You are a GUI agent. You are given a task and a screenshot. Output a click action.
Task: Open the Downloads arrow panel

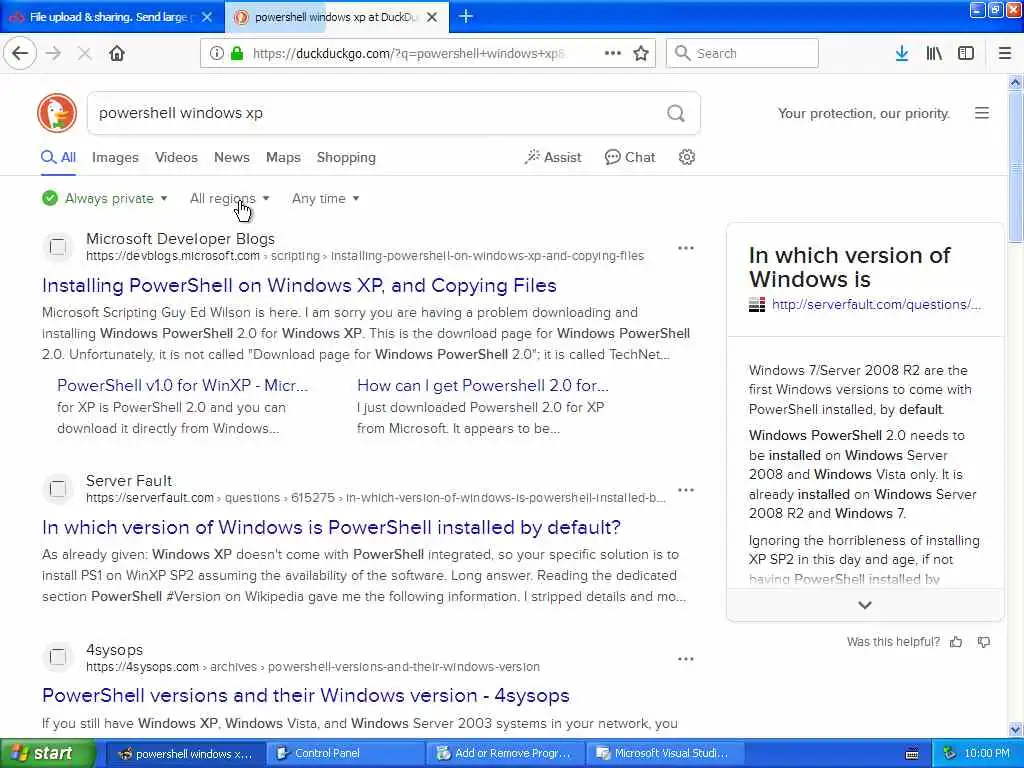click(x=902, y=54)
